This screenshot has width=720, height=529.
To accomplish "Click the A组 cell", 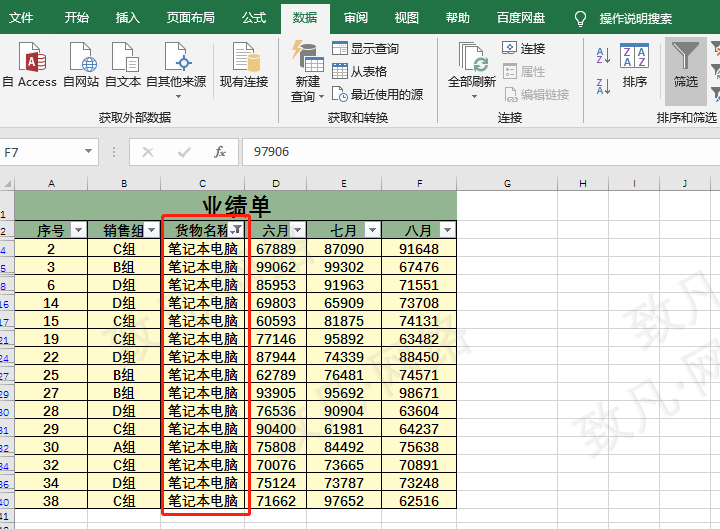I will [124, 447].
